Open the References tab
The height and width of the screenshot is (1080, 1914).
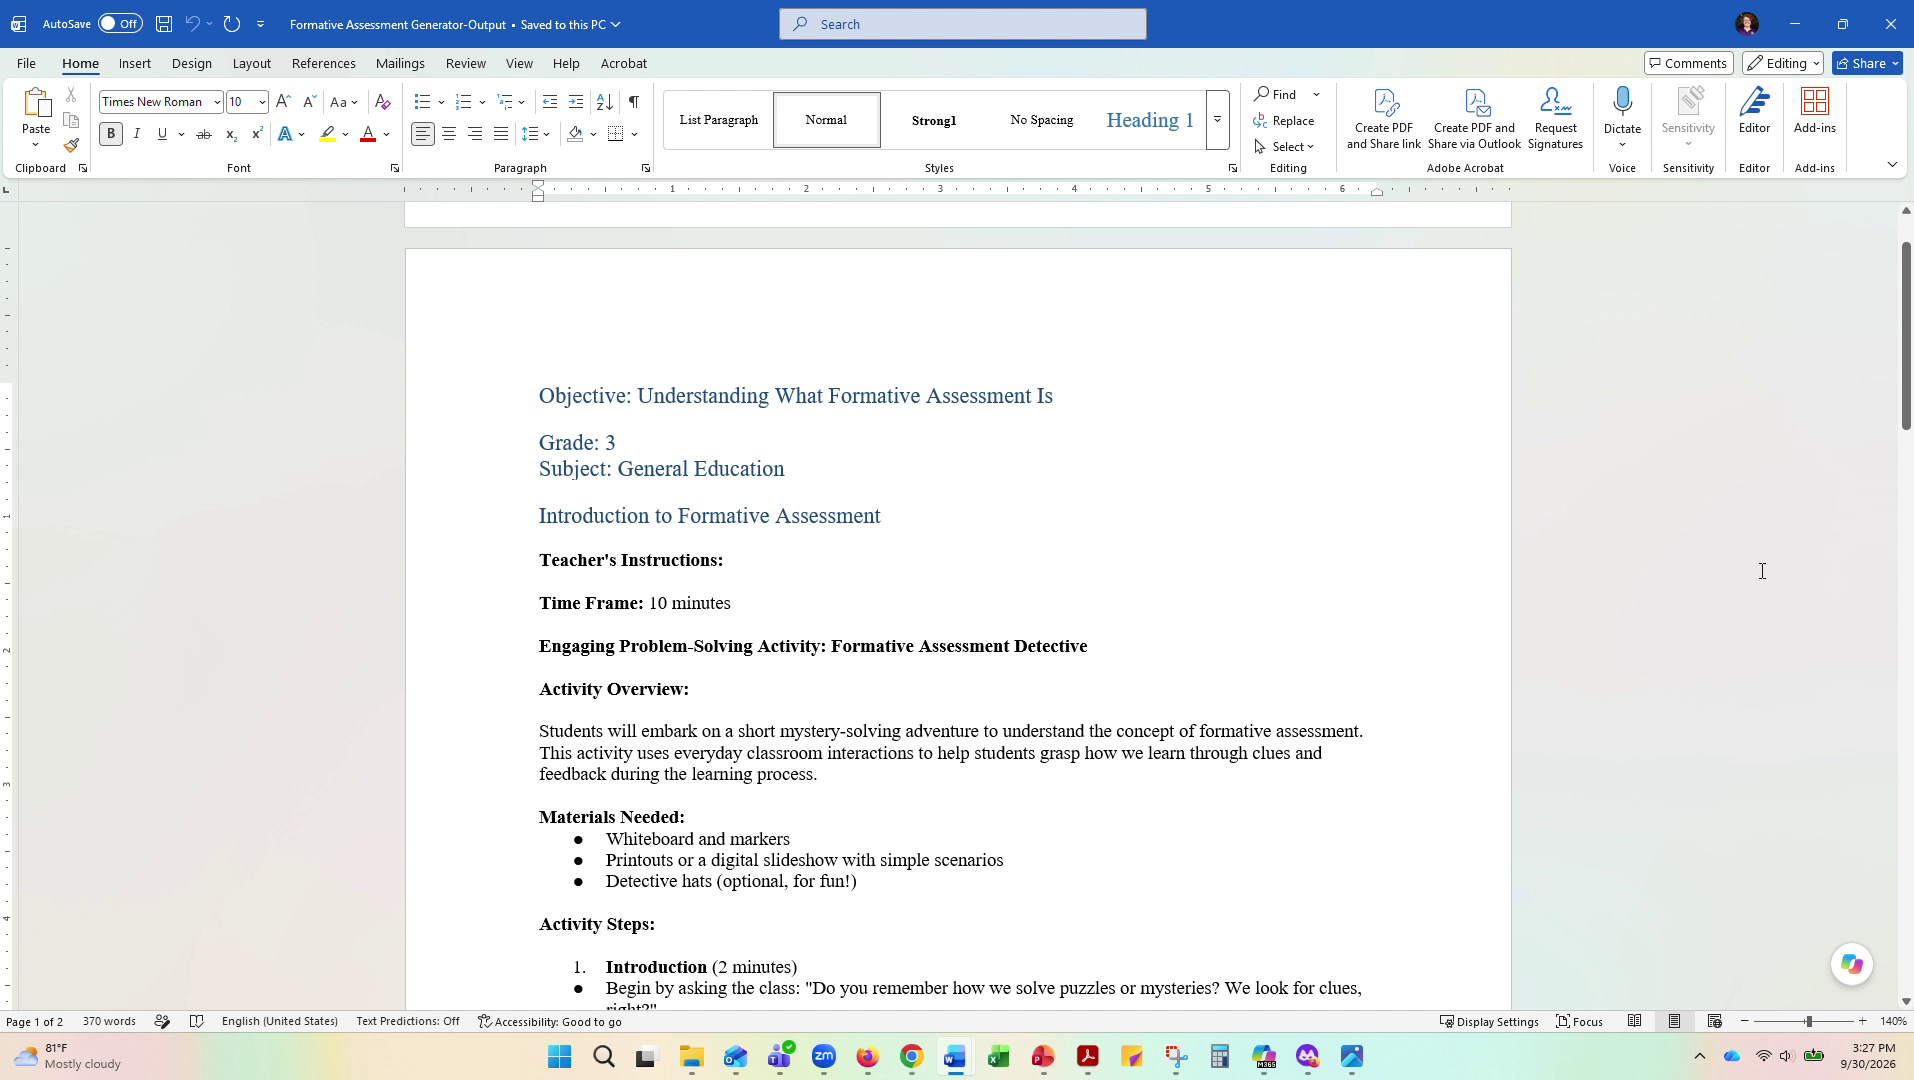pyautogui.click(x=323, y=63)
